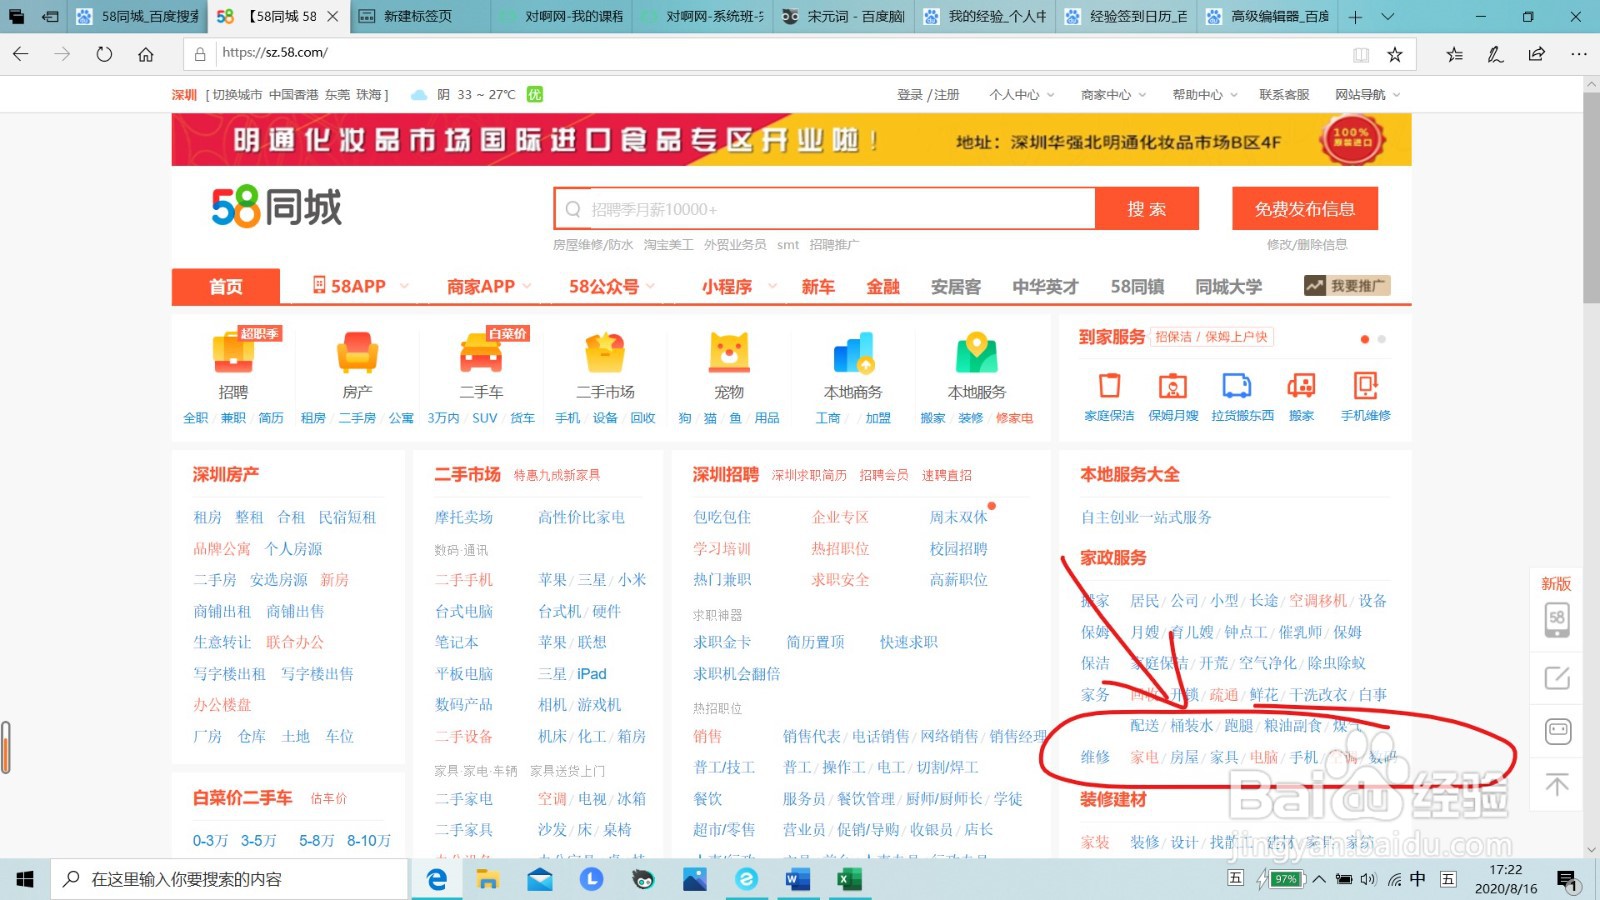The height and width of the screenshot is (900, 1600).
Task: Click the browser address bar URL
Action: tap(275, 53)
